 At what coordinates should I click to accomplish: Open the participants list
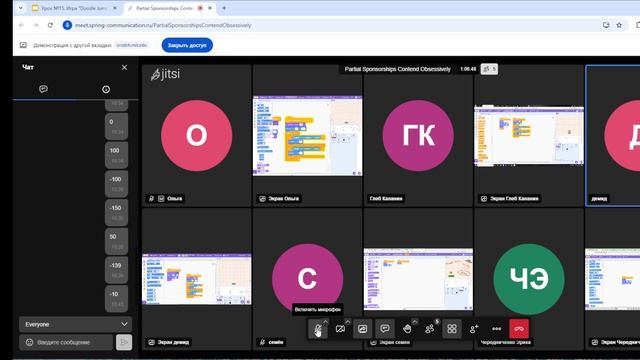tap(429, 329)
